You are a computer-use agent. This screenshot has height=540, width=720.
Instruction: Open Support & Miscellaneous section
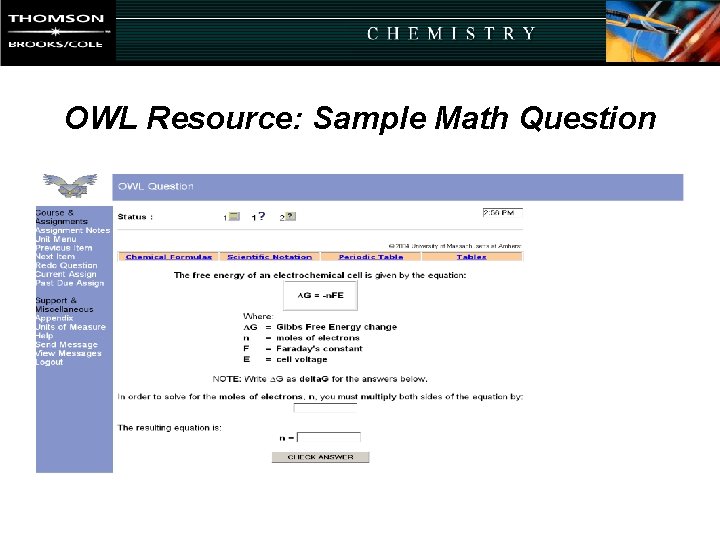tap(64, 304)
